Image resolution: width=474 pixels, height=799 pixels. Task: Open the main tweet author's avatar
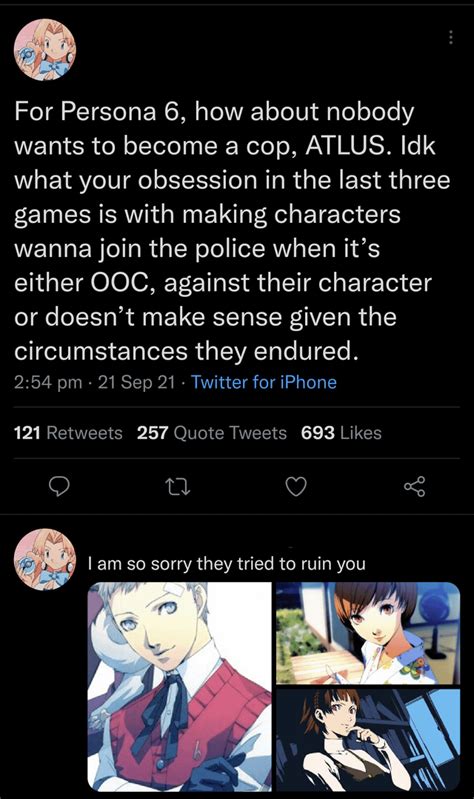tap(44, 49)
